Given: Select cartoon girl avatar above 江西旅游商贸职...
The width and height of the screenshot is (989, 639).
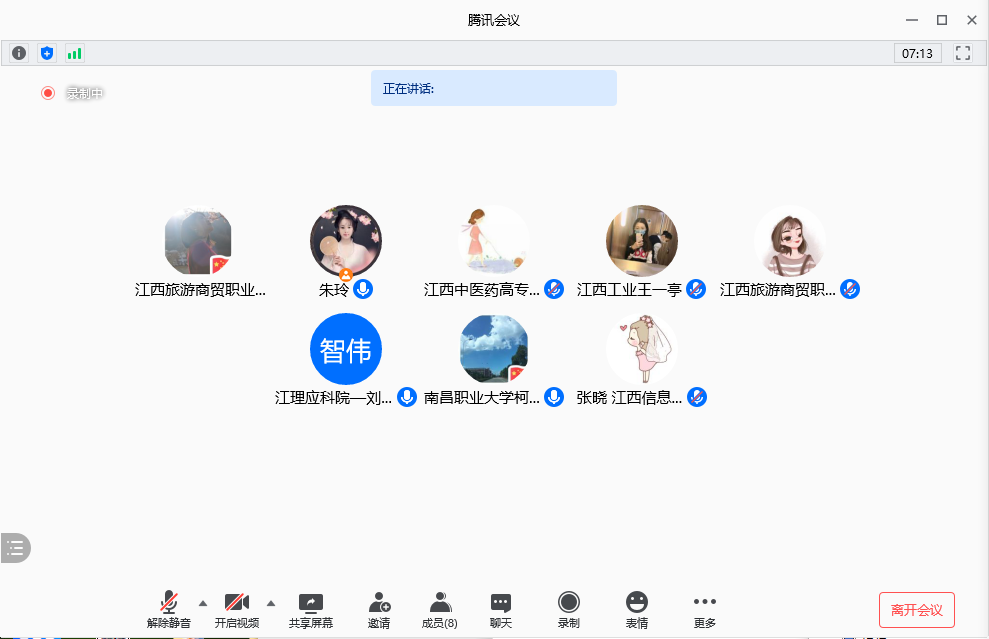Looking at the screenshot, I should coord(790,241).
